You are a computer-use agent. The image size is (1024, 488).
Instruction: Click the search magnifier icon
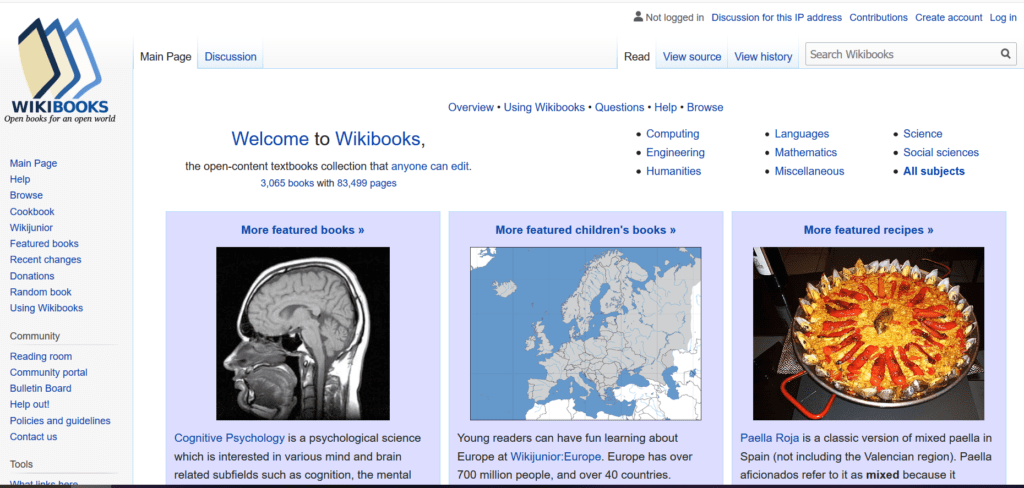coord(1006,54)
